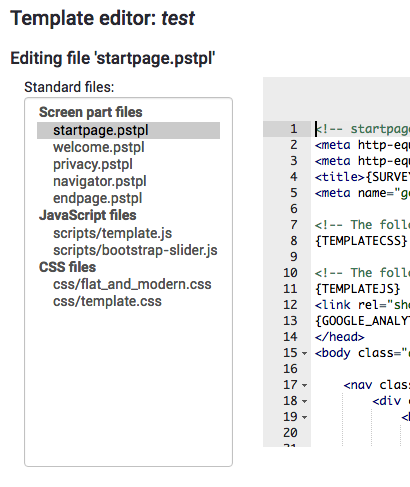Click 'Standard files:' label
Viewport: 410px width, 487px height.
pos(69,87)
